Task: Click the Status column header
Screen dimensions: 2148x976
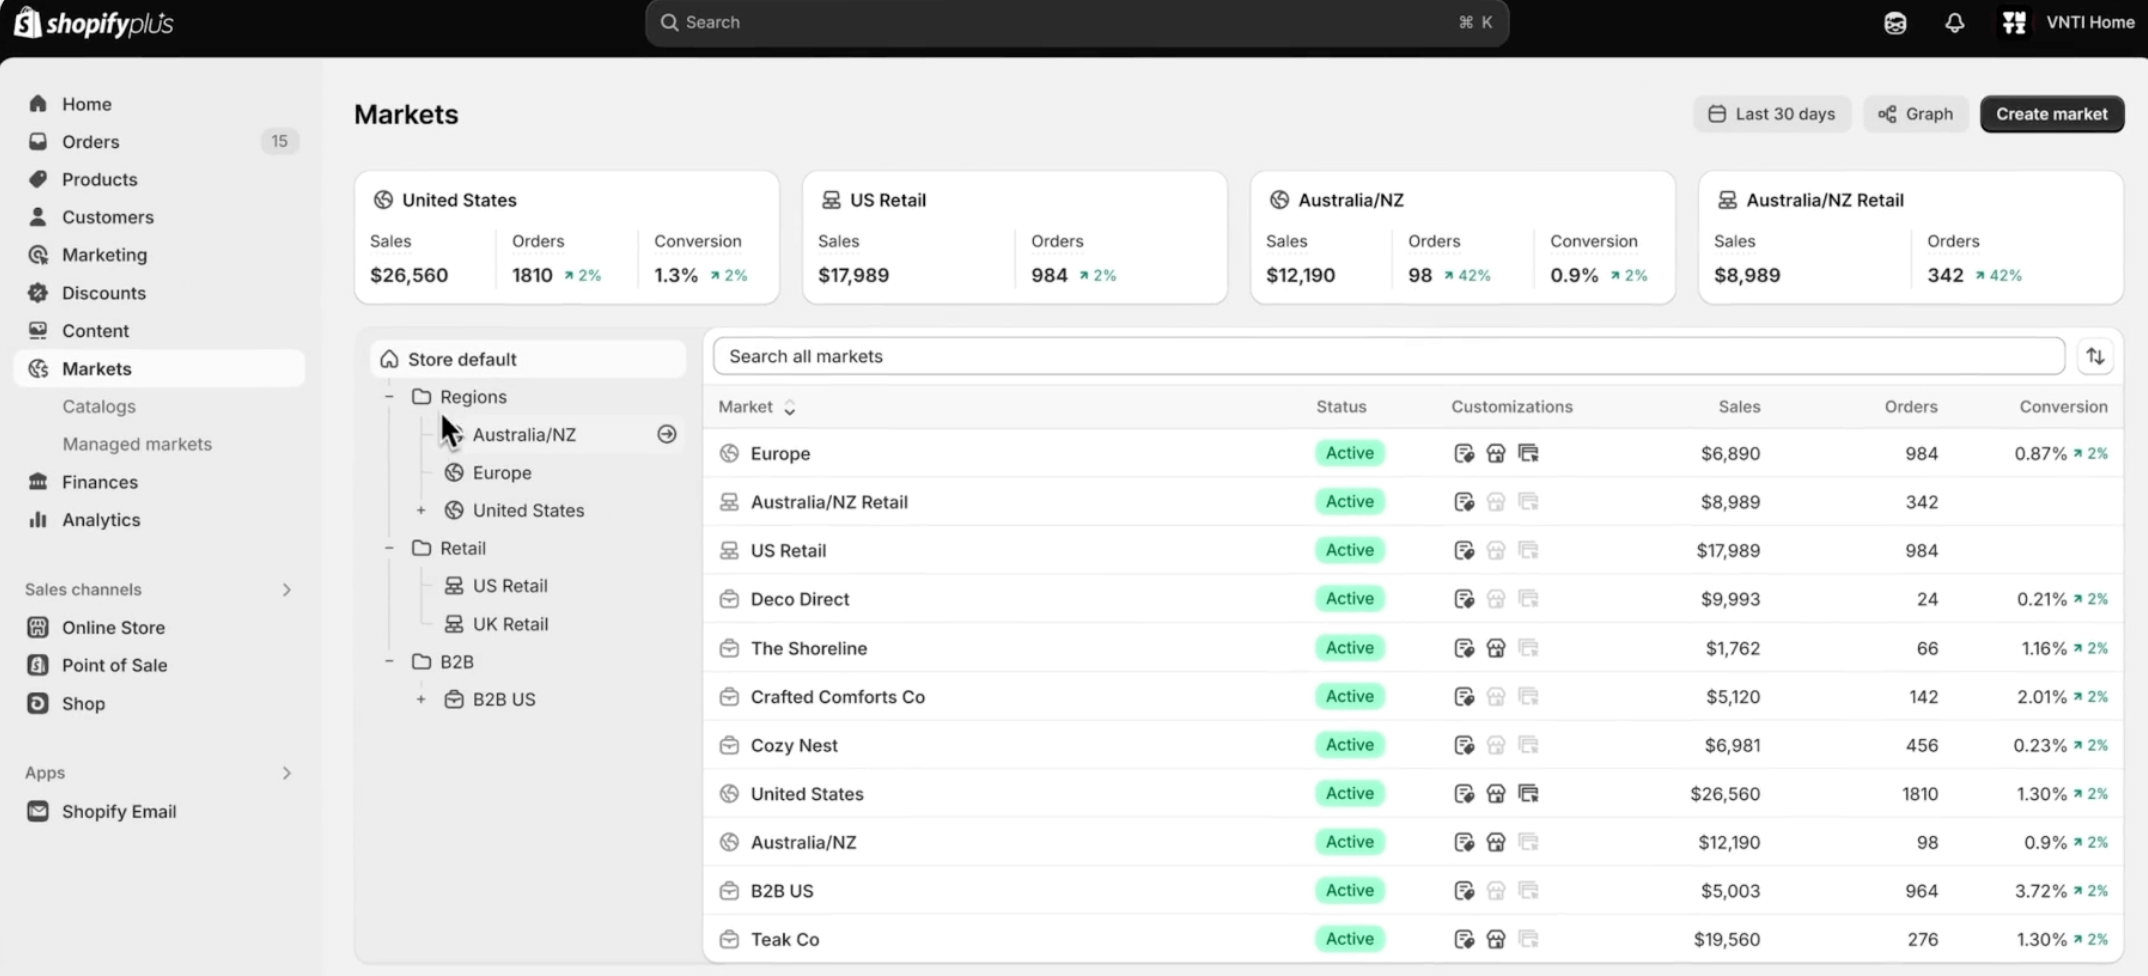Action: [1341, 407]
